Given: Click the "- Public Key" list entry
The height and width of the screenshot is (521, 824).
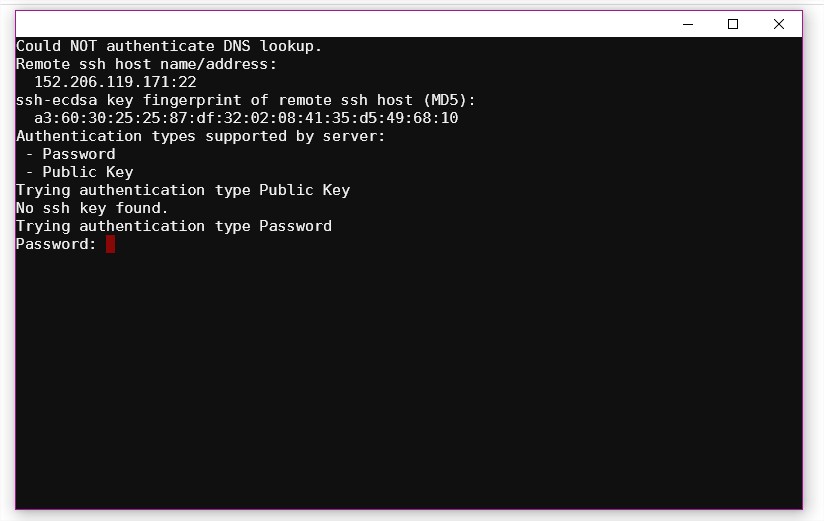Looking at the screenshot, I should coord(79,172).
